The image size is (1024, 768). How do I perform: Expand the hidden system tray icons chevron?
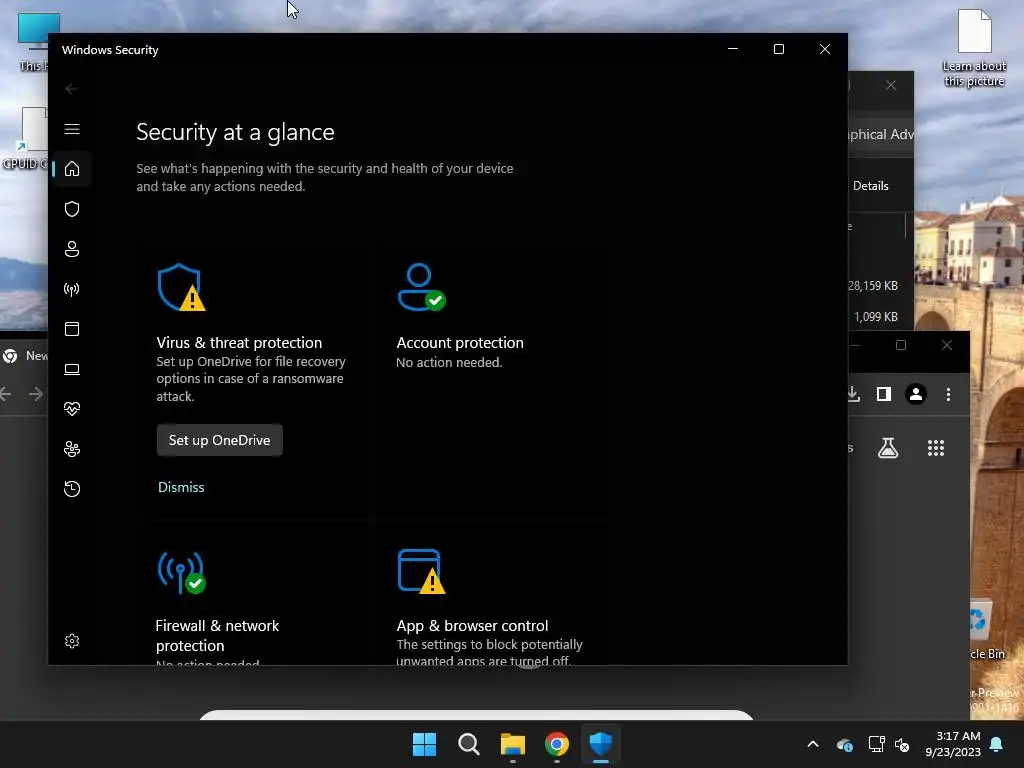(x=813, y=744)
